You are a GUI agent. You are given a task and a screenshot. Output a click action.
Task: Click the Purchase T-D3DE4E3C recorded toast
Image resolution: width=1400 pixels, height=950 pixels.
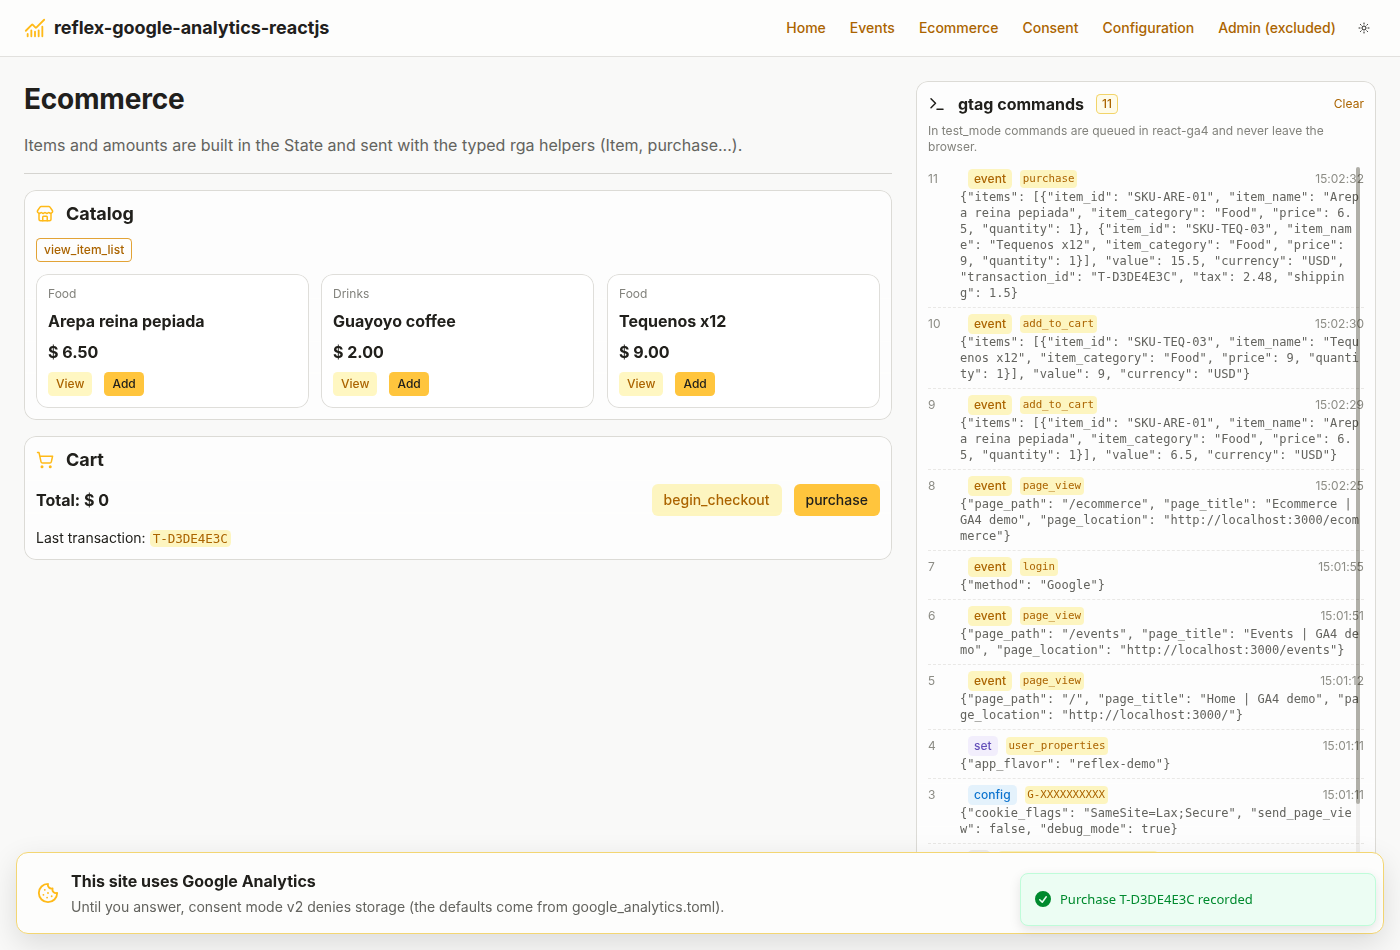(1198, 899)
